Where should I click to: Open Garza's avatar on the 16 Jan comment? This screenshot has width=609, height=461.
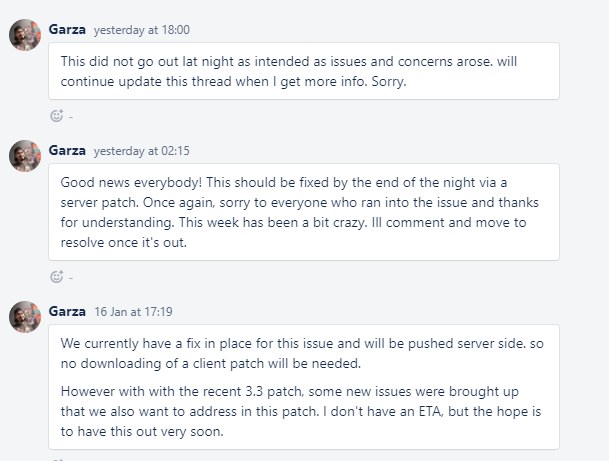25,317
